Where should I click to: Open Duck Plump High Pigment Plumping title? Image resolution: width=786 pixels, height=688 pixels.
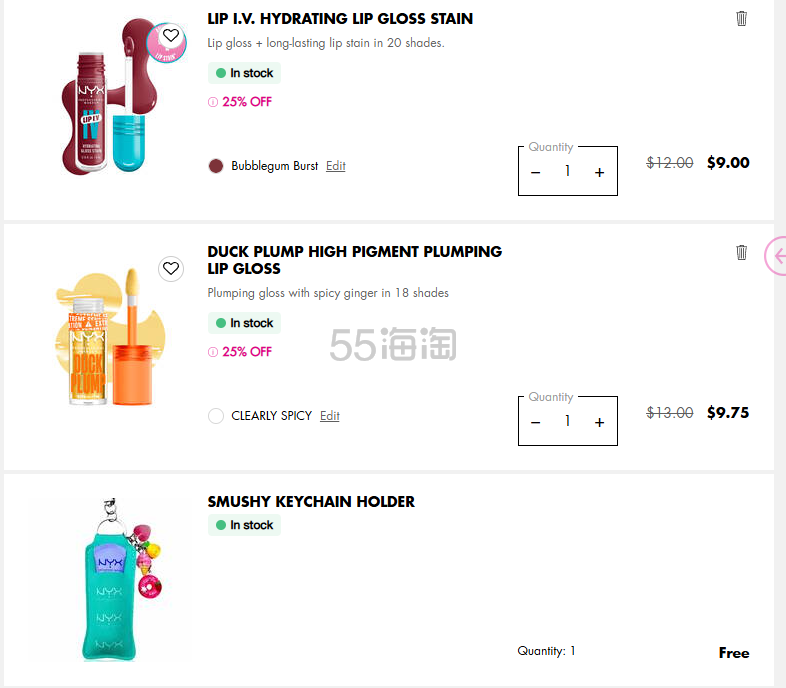pos(354,260)
